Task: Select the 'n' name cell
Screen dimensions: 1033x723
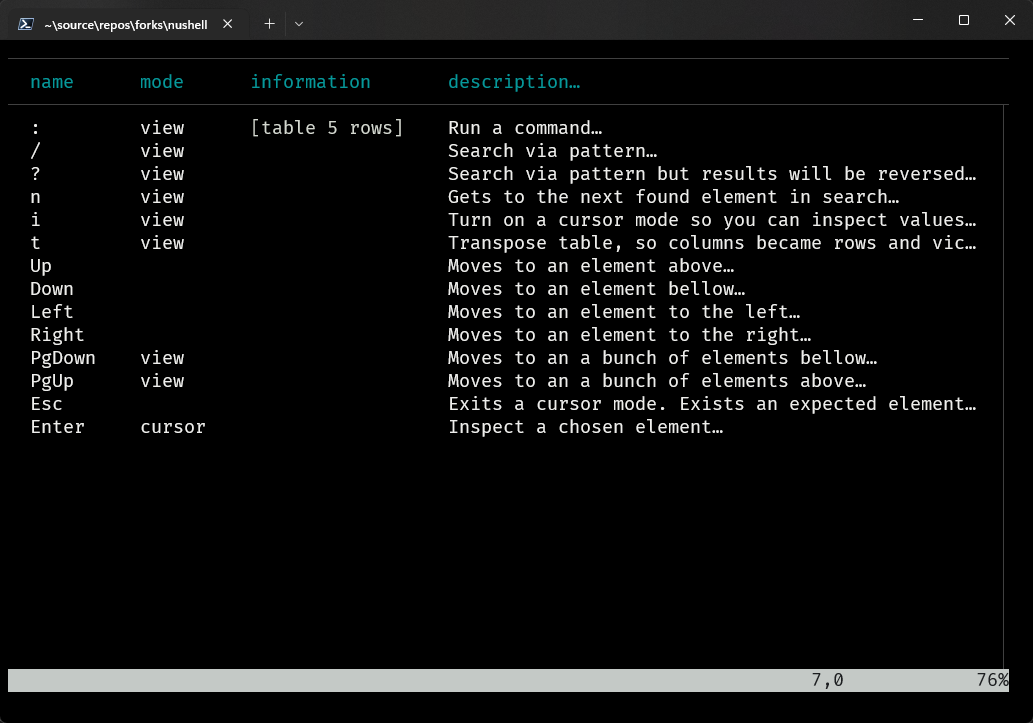Action: 36,197
